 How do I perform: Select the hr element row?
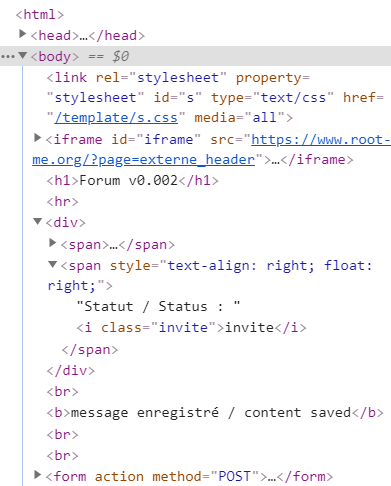coord(62,202)
